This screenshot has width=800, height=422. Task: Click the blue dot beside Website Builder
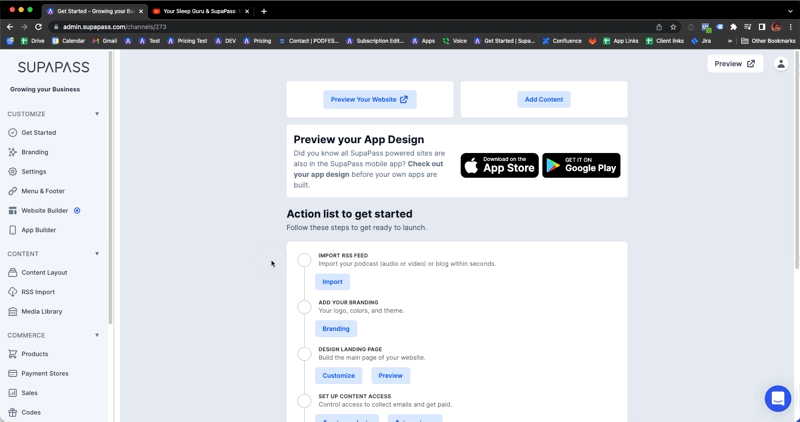77,210
